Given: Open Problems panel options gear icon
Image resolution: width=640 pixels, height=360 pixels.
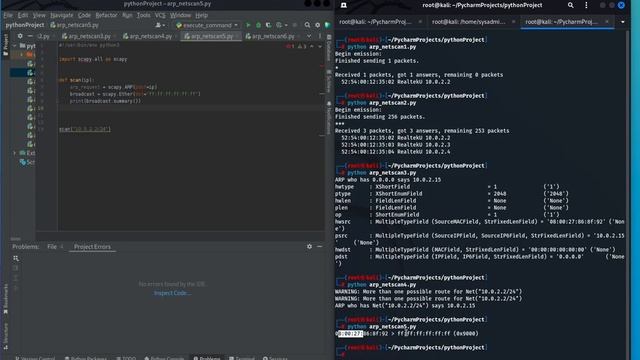Looking at the screenshot, I should click(x=309, y=247).
